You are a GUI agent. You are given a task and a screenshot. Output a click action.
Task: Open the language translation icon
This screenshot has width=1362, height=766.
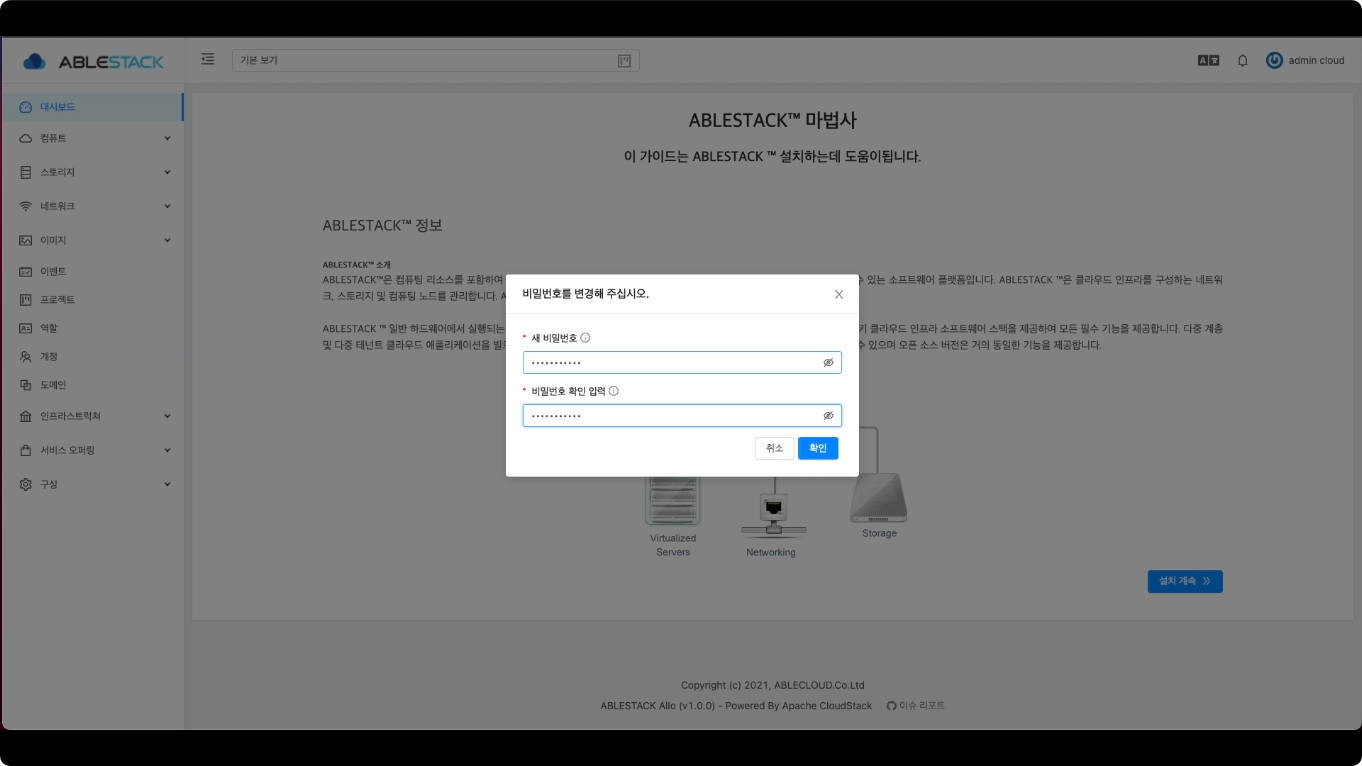coord(1208,60)
